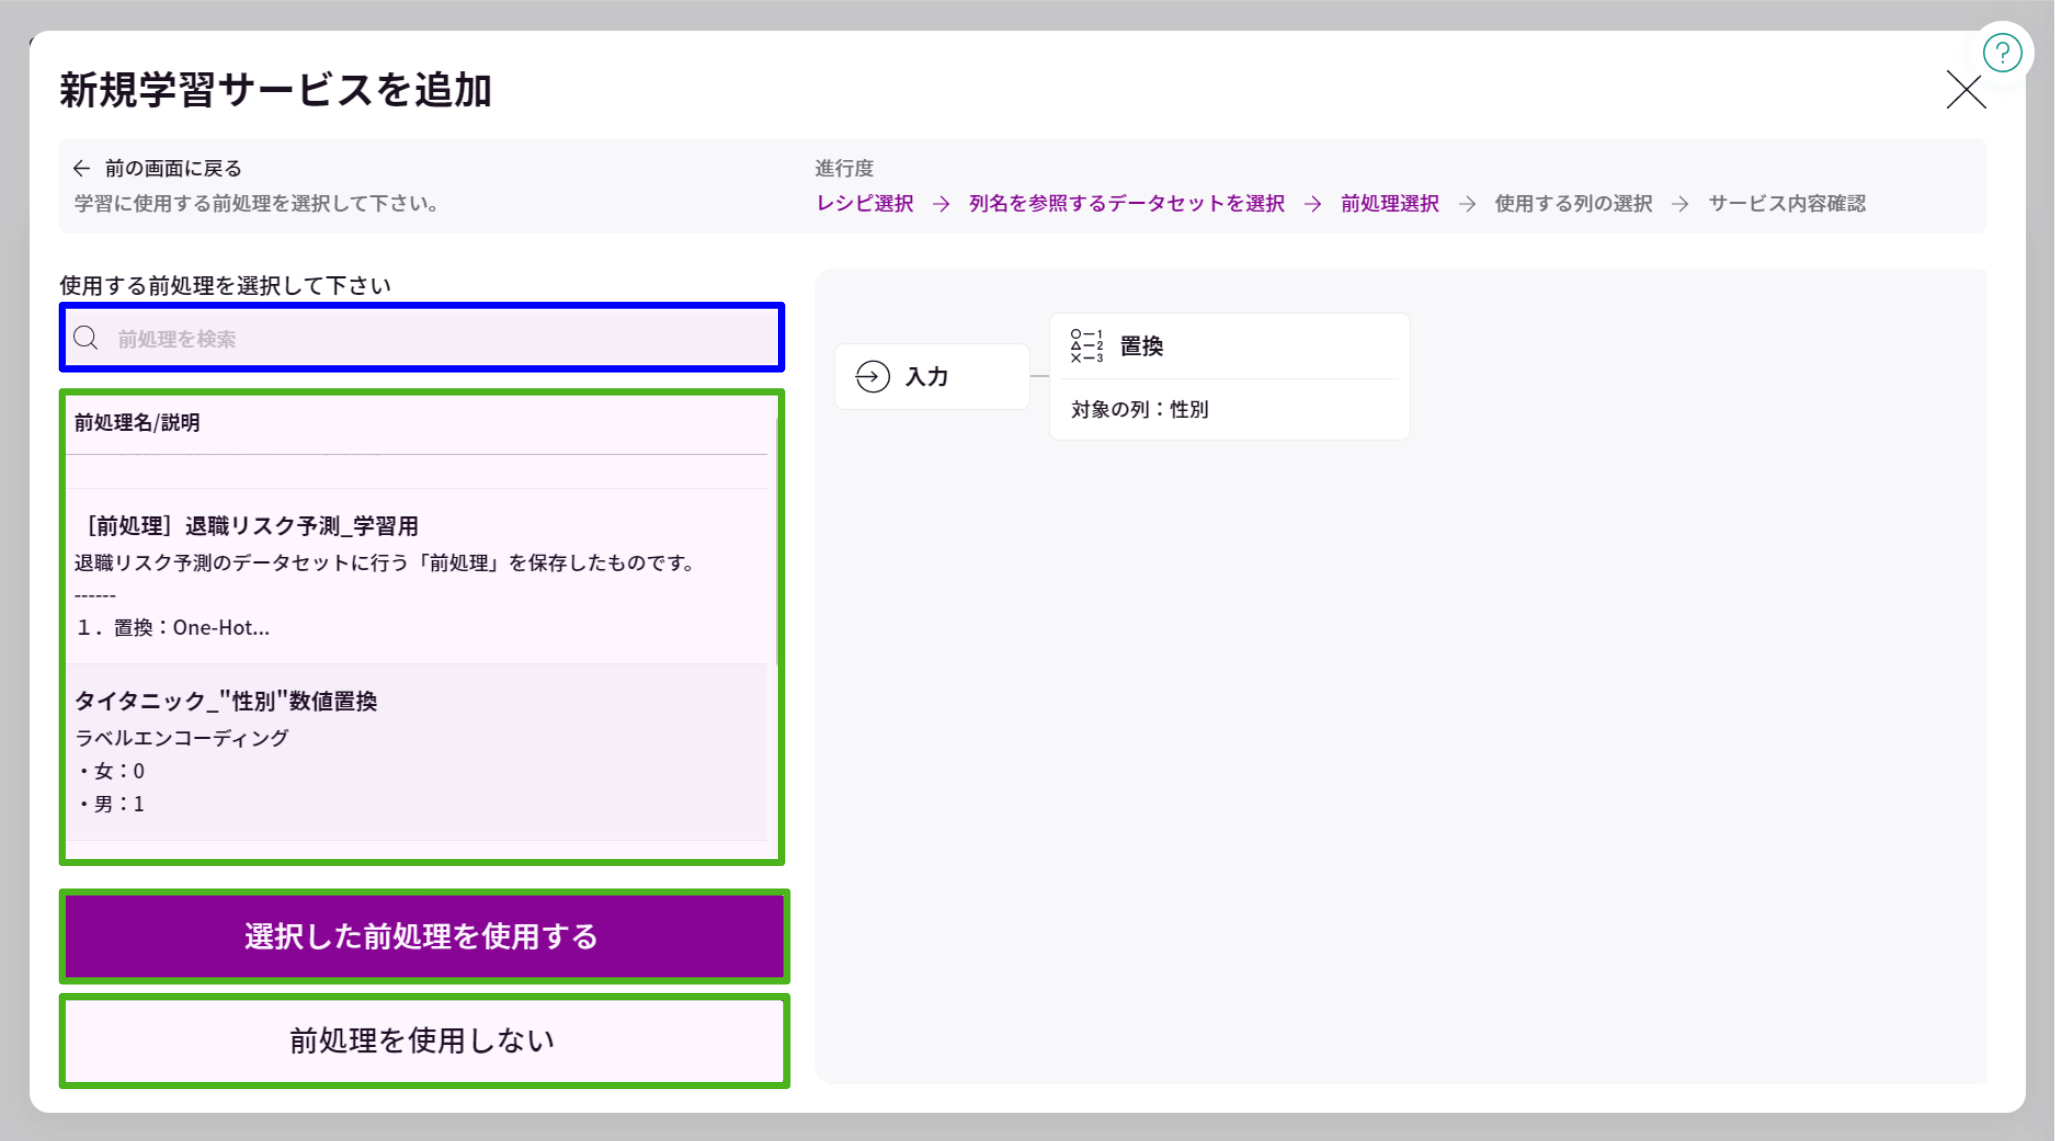Viewport: 2055px width, 1141px height.
Task: Click the back arrow next to 前の画面に戻る
Action: 82,167
